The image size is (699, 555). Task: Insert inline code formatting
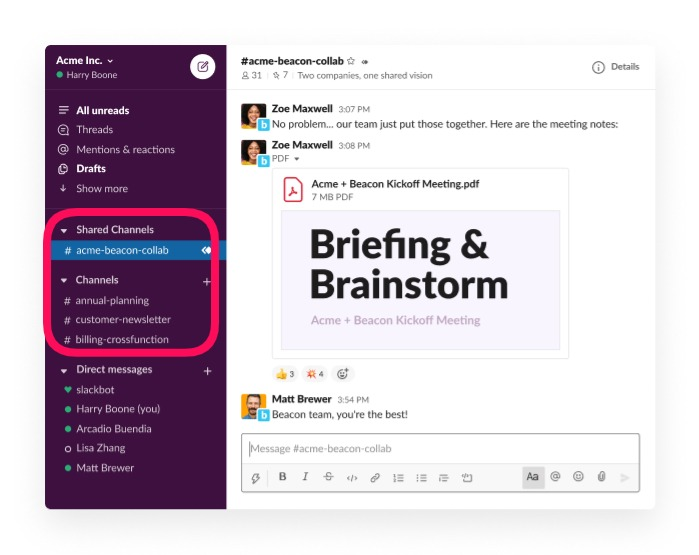tap(352, 478)
